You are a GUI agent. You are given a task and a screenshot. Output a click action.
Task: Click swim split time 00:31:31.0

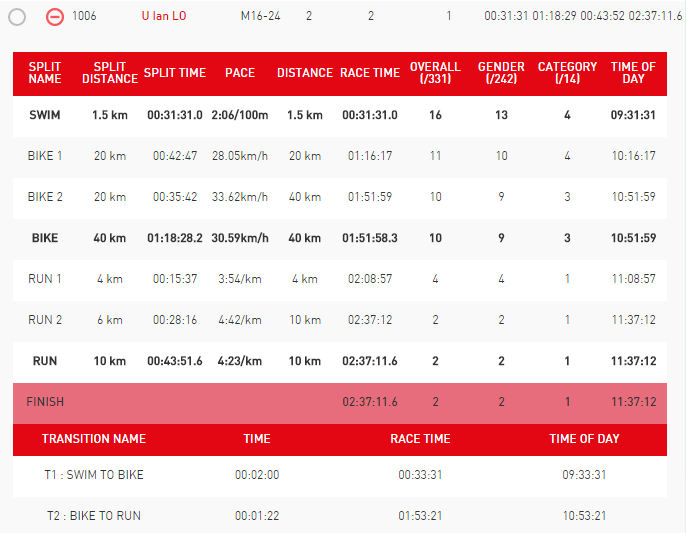(x=175, y=115)
